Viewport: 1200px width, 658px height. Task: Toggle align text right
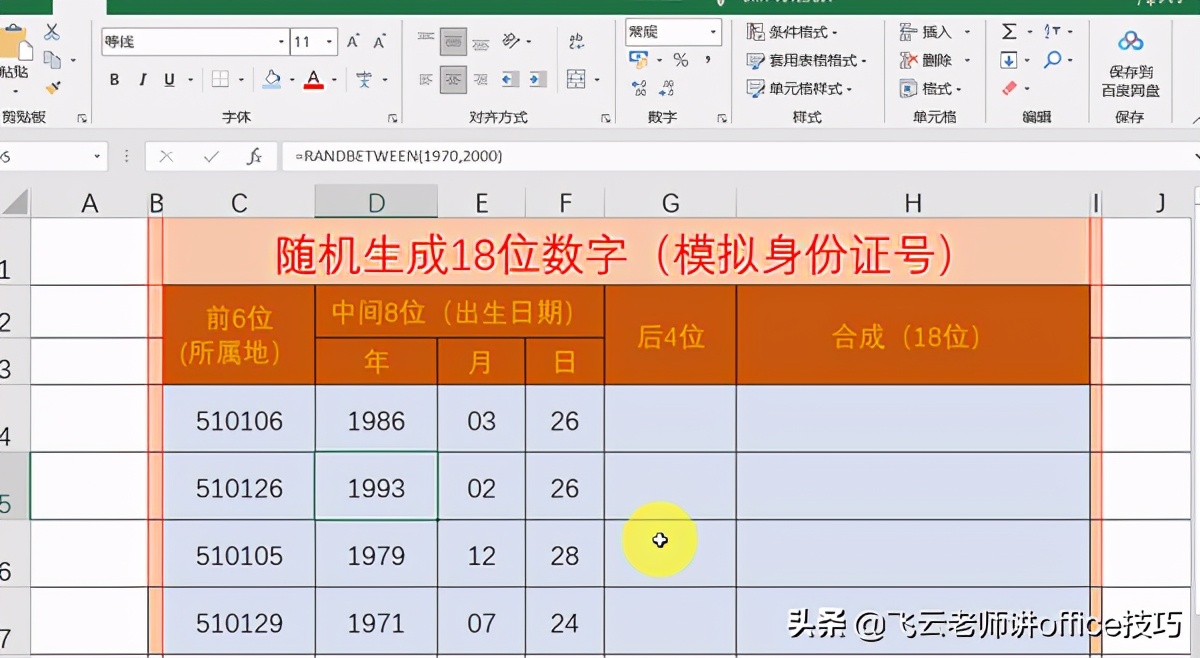click(481, 79)
